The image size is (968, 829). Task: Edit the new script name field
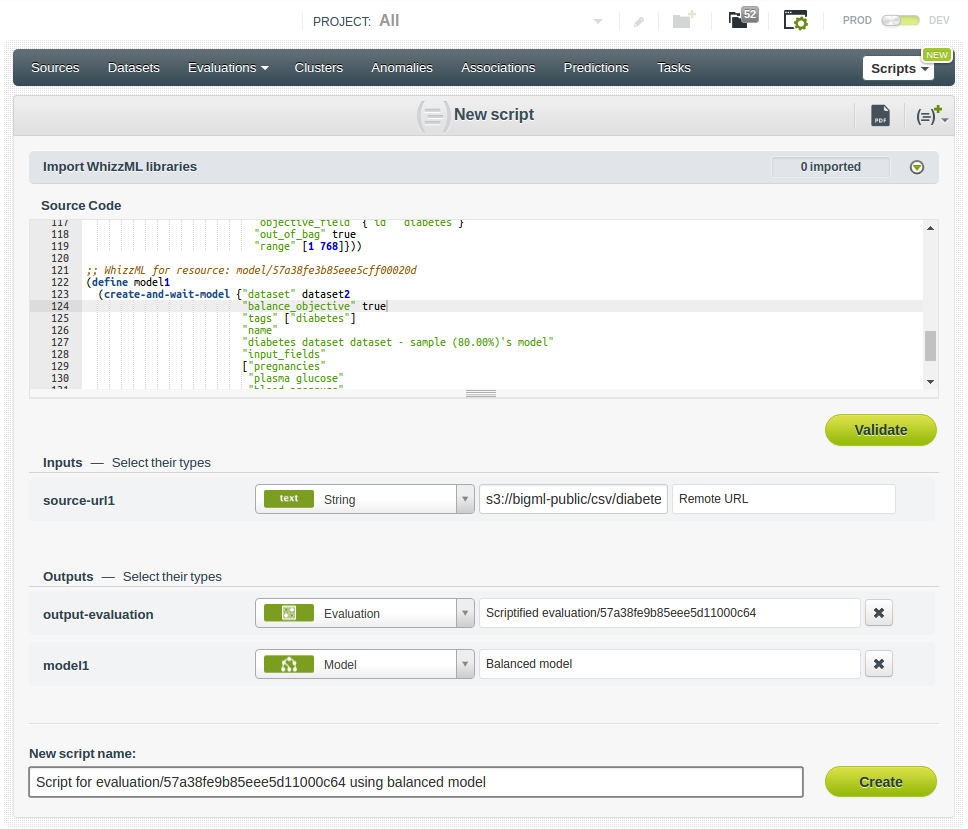(x=414, y=781)
